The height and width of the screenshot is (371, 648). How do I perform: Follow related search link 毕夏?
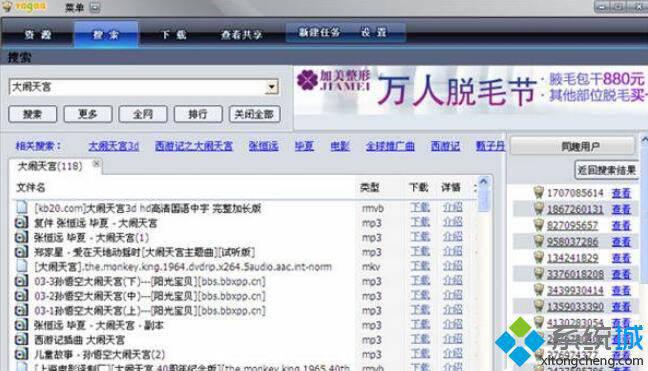coord(304,146)
